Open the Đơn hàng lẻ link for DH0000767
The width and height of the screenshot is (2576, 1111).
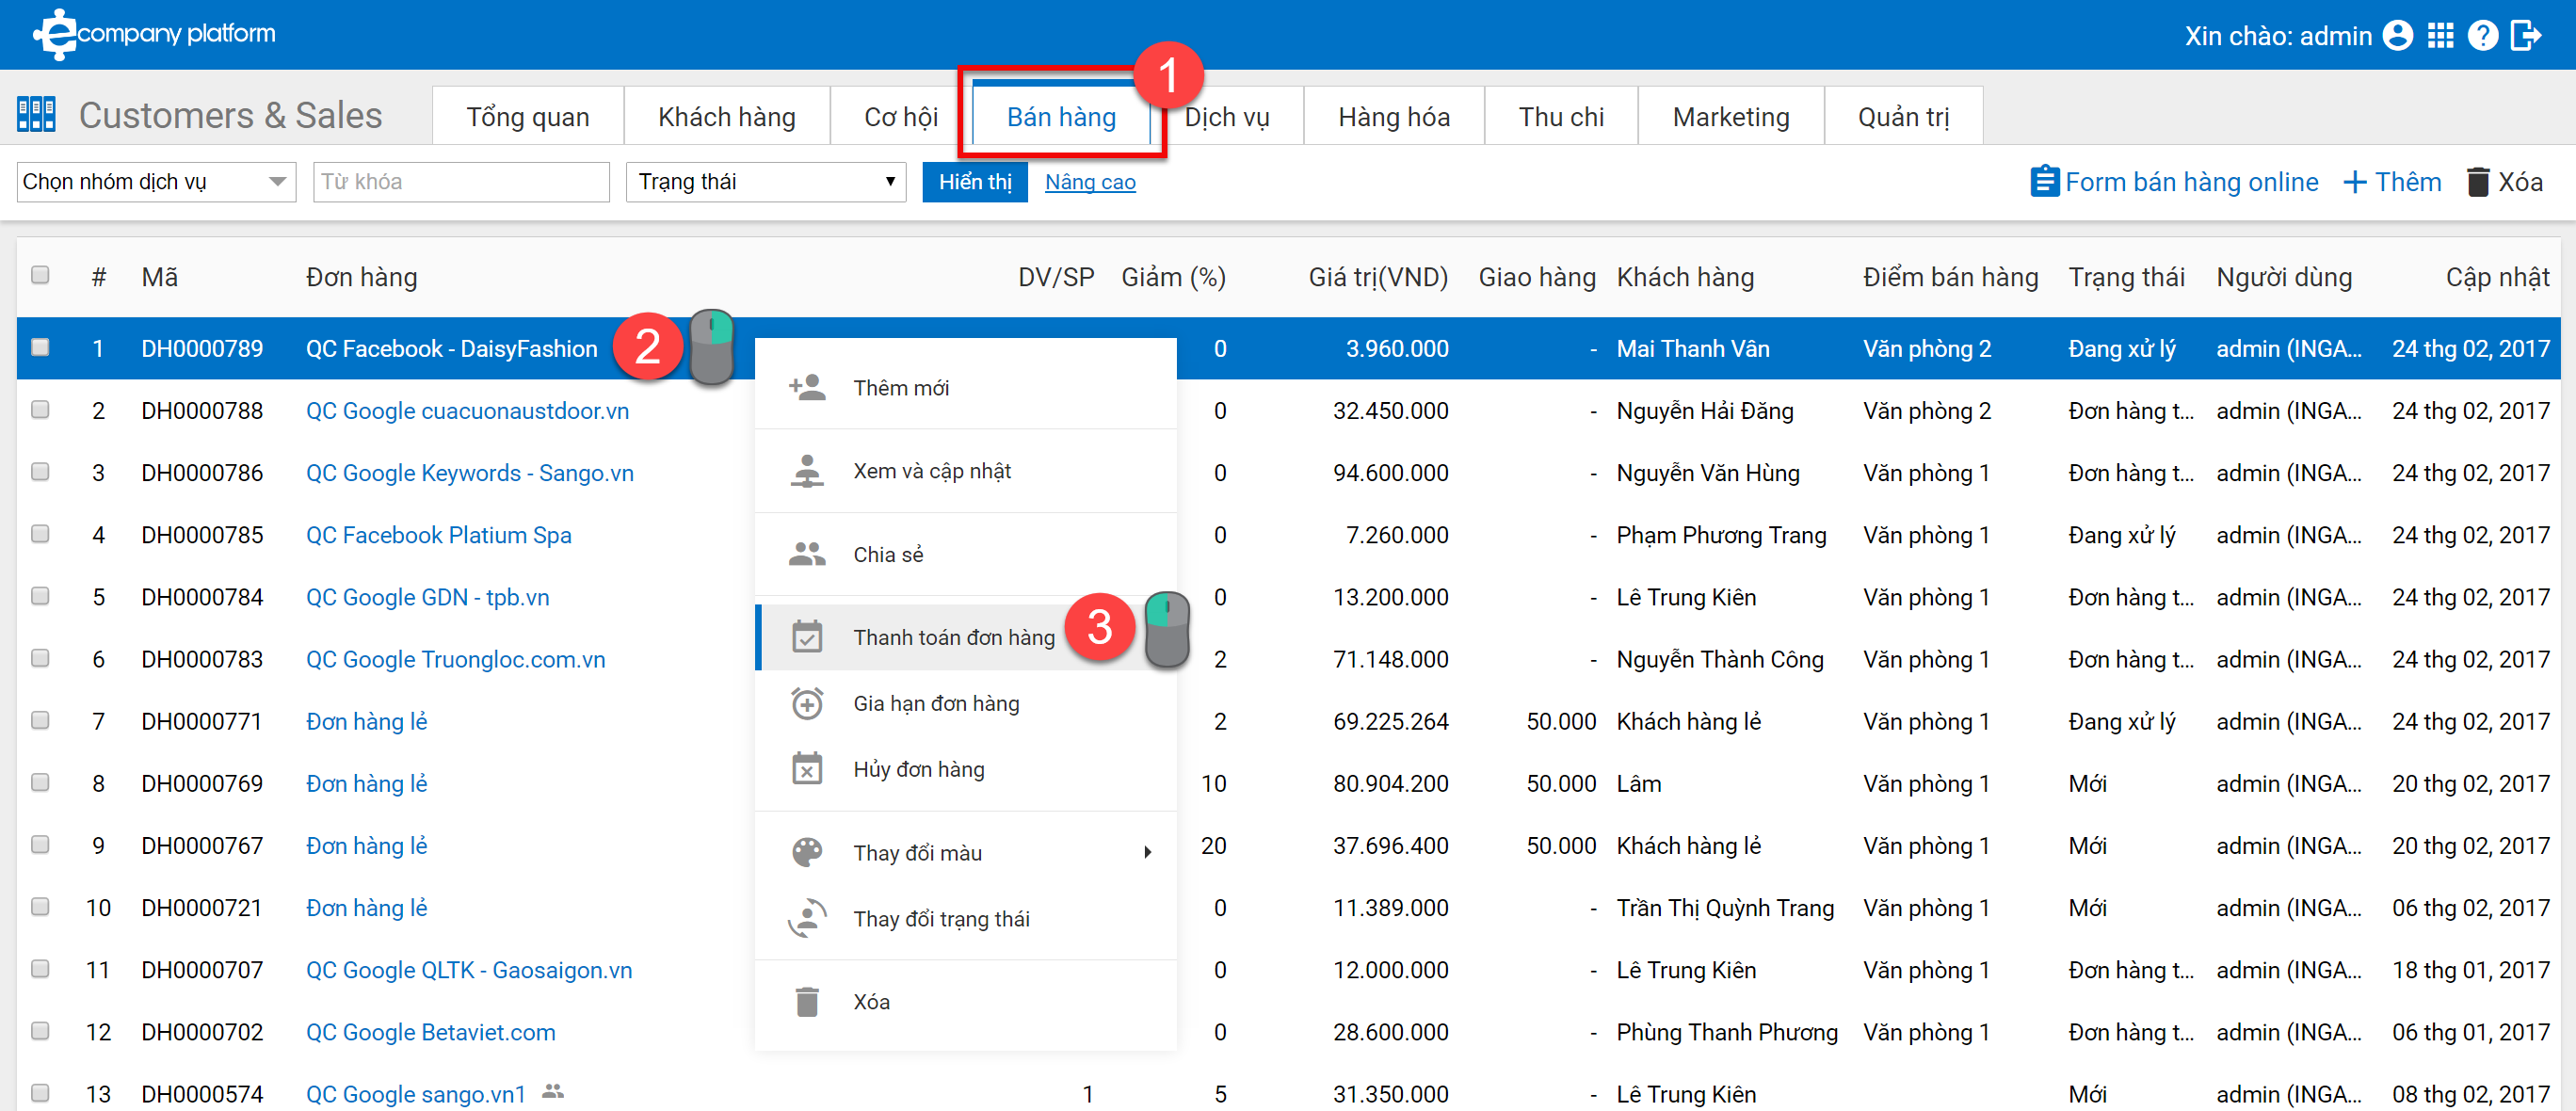pyautogui.click(x=367, y=846)
